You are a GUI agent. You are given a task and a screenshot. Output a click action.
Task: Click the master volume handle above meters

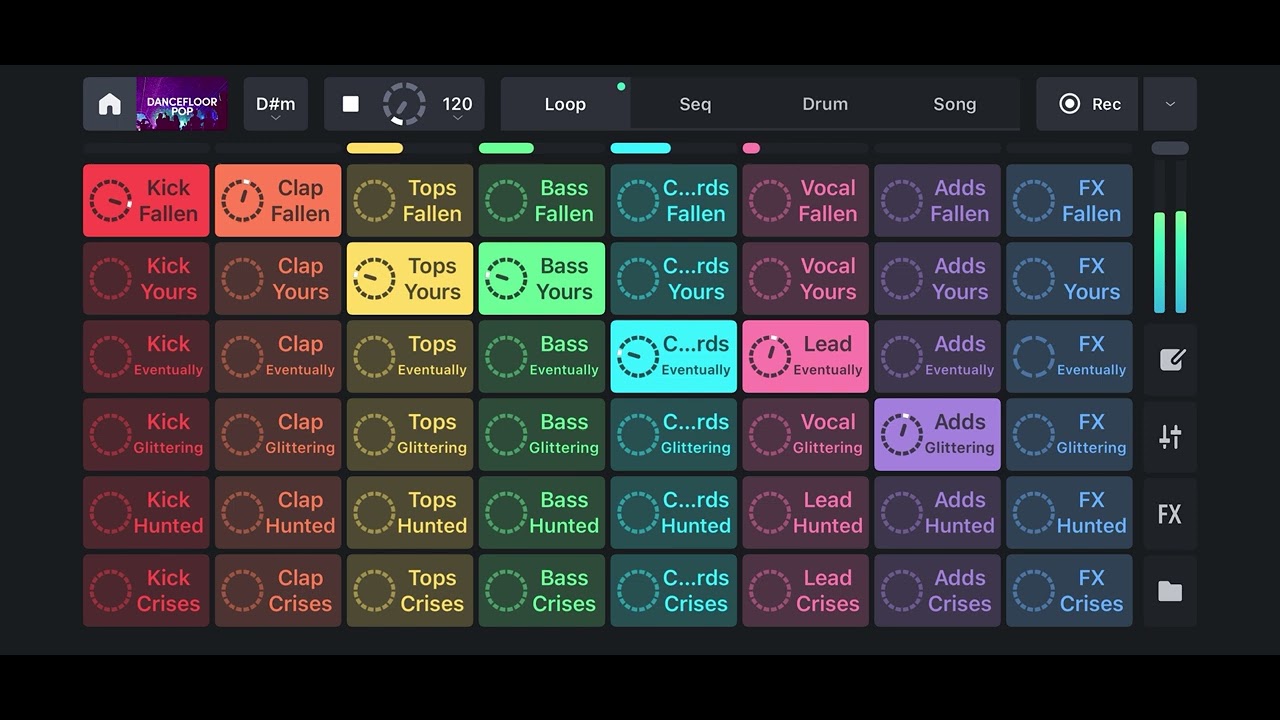tap(1170, 148)
